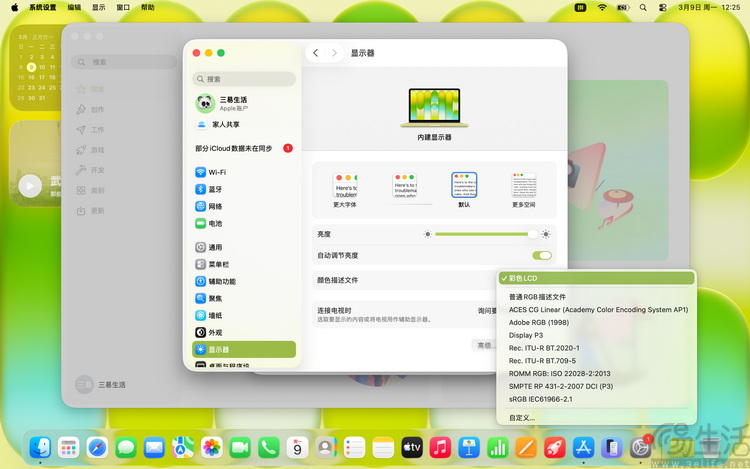Image resolution: width=750 pixels, height=469 pixels.
Task: Open Music from the Dock
Action: [x=441, y=448]
